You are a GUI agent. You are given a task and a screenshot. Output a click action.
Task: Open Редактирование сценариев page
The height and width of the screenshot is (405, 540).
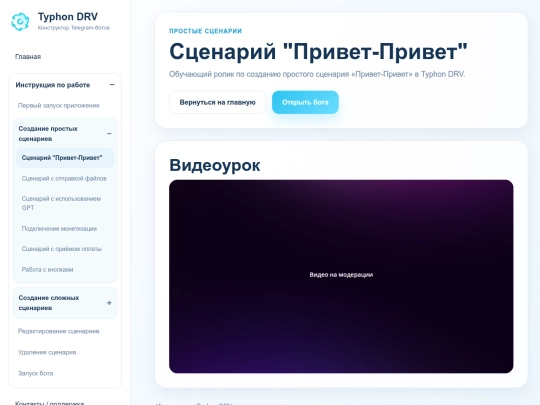pos(59,331)
